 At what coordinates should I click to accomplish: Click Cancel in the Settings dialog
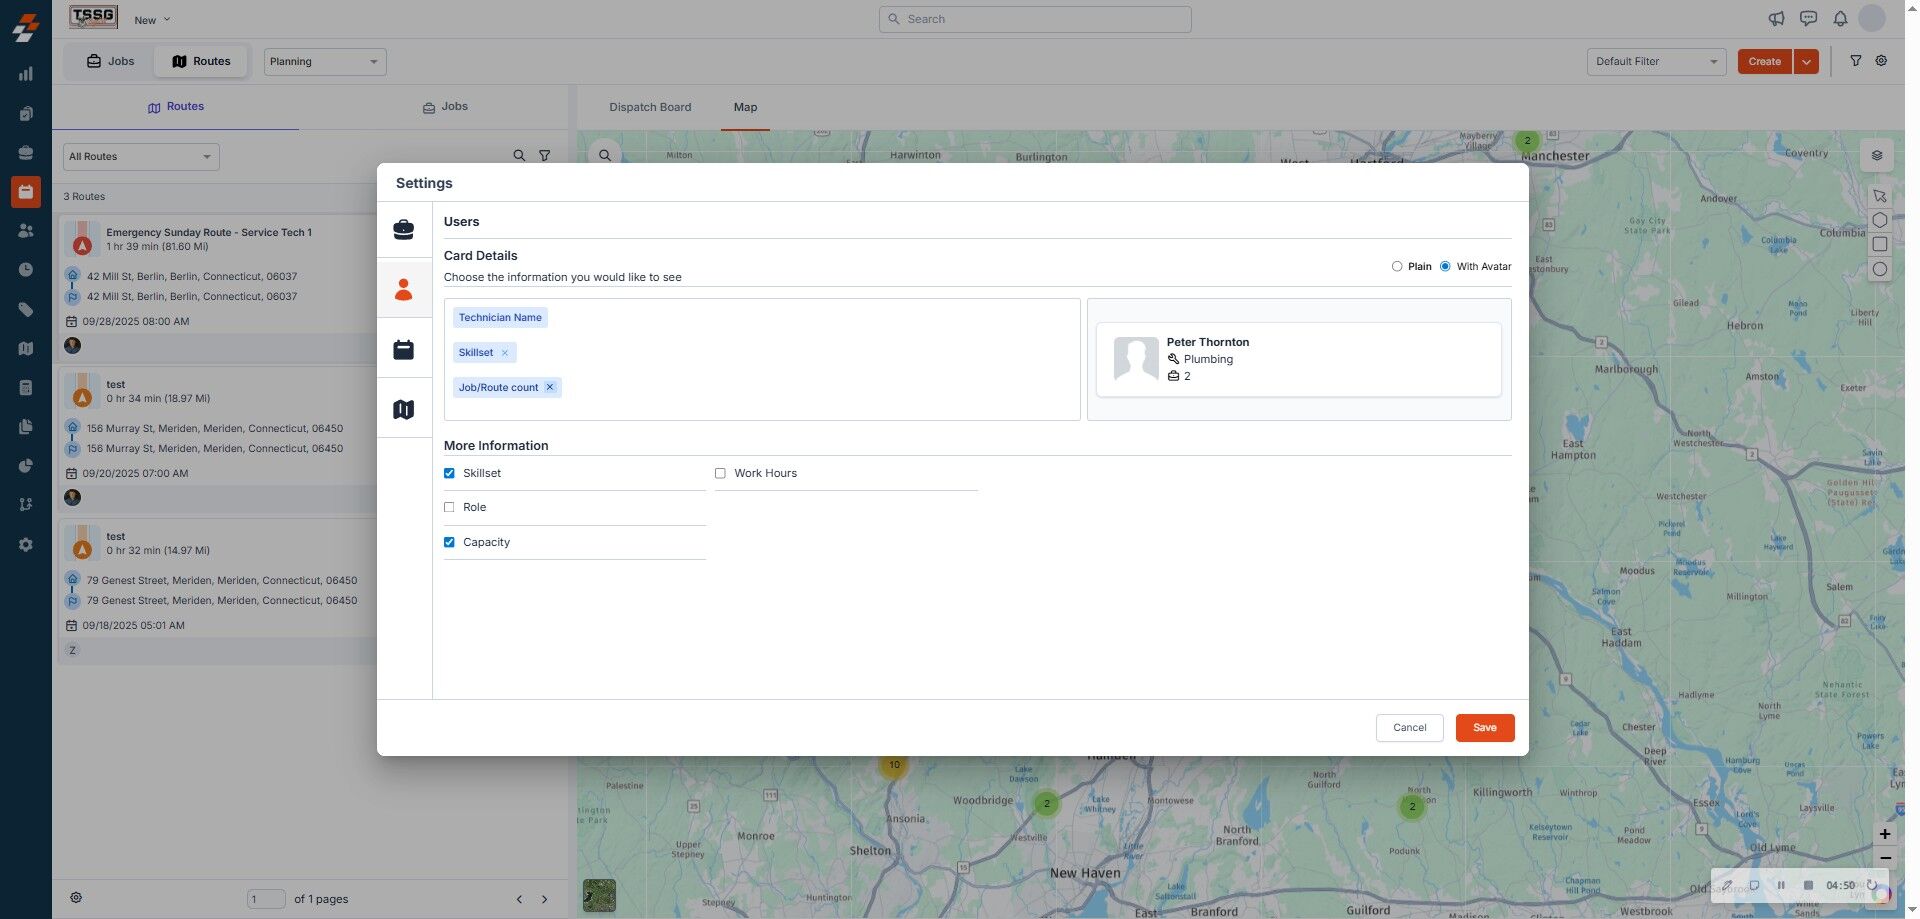1410,728
